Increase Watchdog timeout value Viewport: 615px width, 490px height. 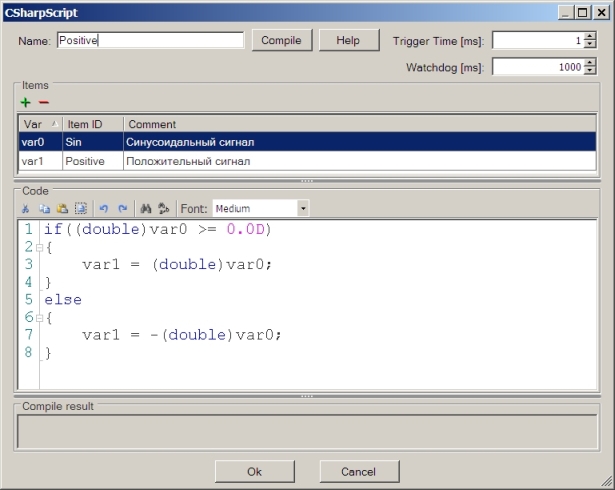pyautogui.click(x=590, y=62)
